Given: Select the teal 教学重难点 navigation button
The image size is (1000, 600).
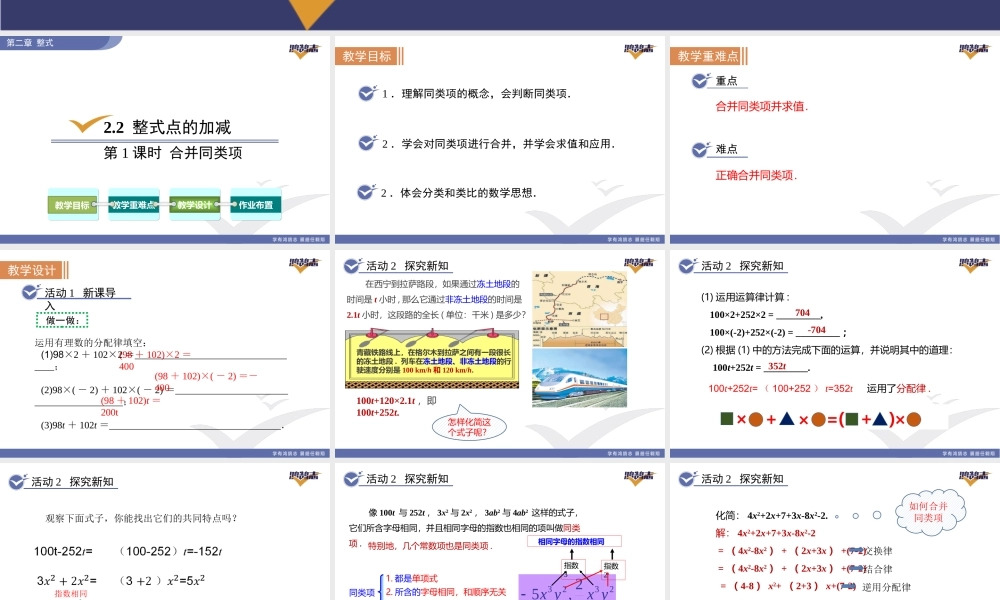Looking at the screenshot, I should coord(133,205).
